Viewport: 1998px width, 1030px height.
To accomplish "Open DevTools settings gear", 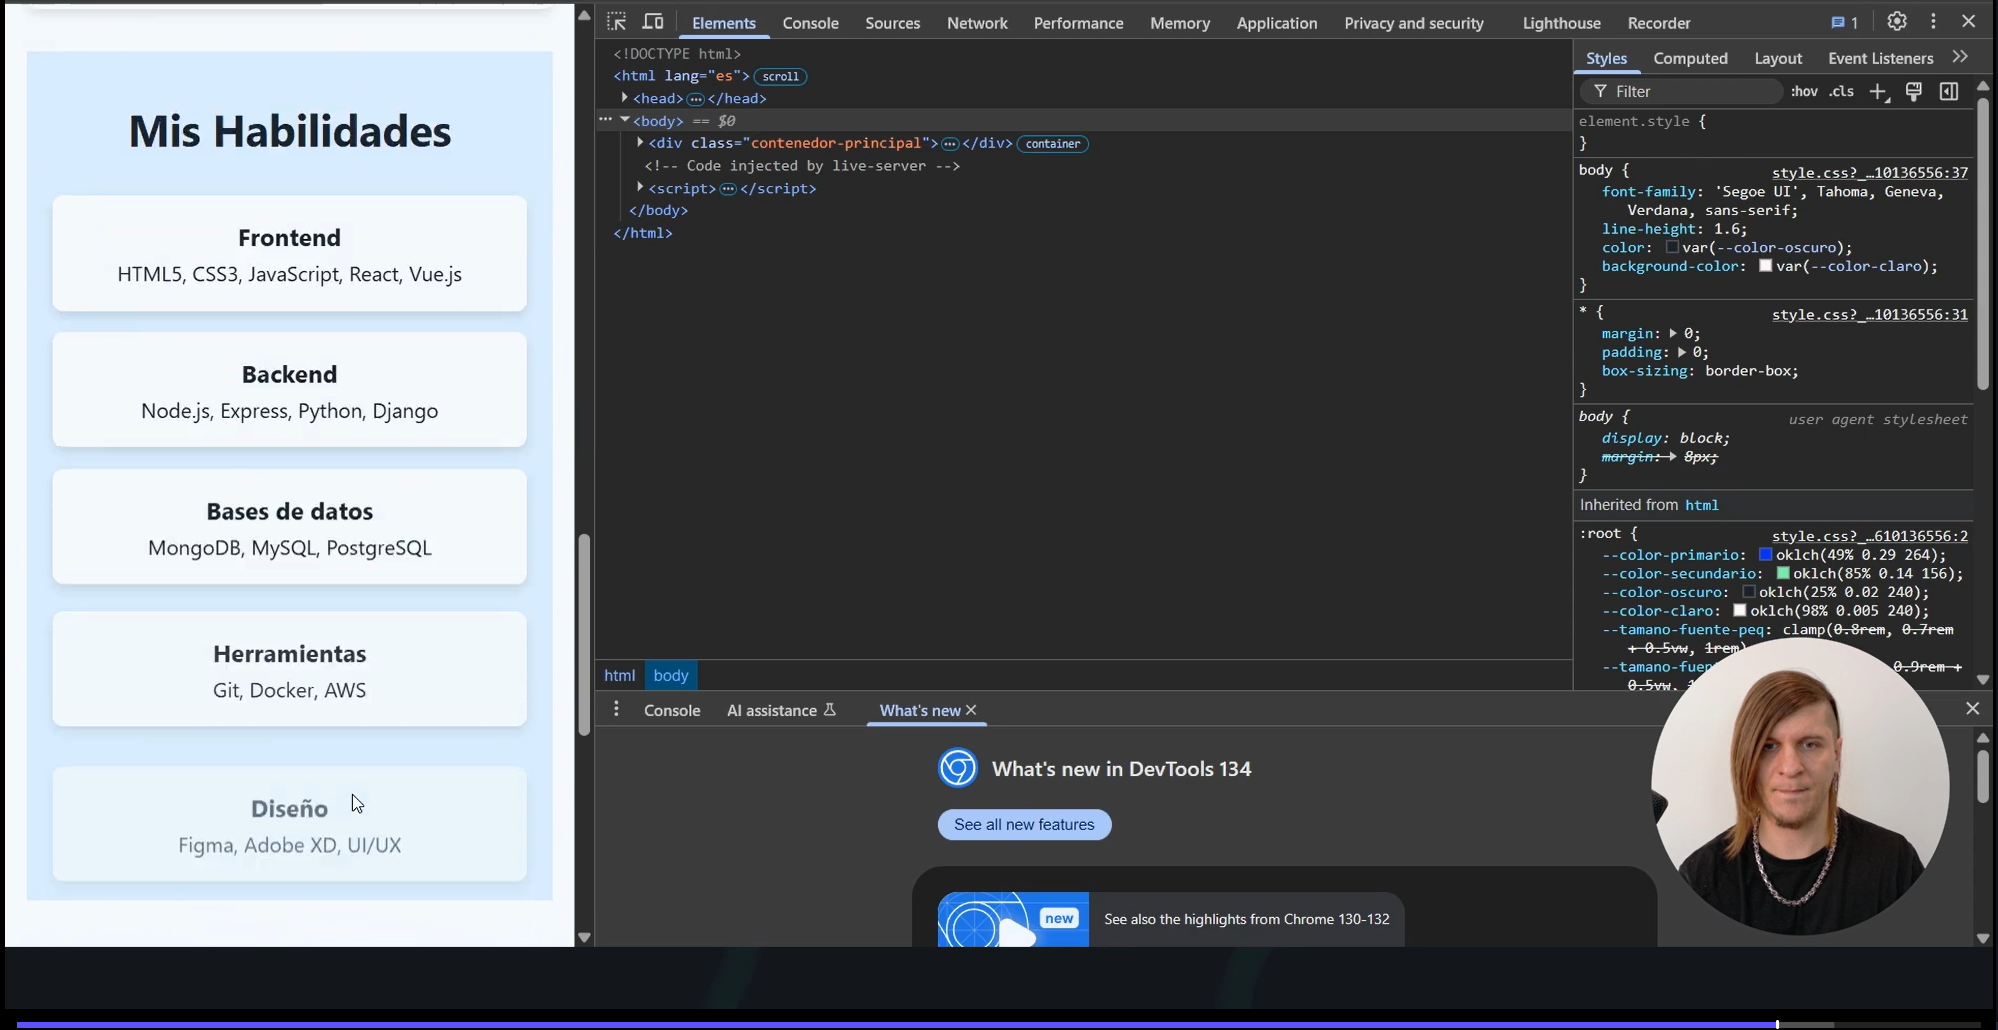I will click(x=1897, y=21).
